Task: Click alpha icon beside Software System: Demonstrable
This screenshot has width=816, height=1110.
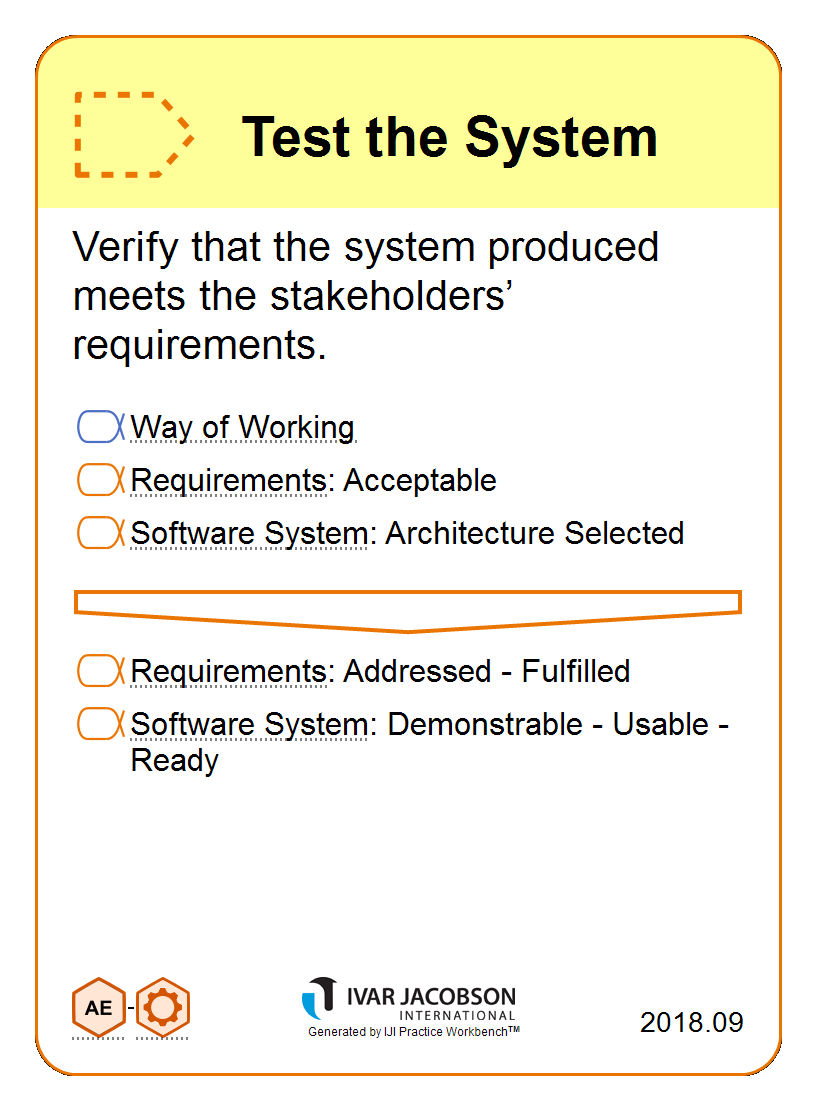Action: click(x=100, y=724)
